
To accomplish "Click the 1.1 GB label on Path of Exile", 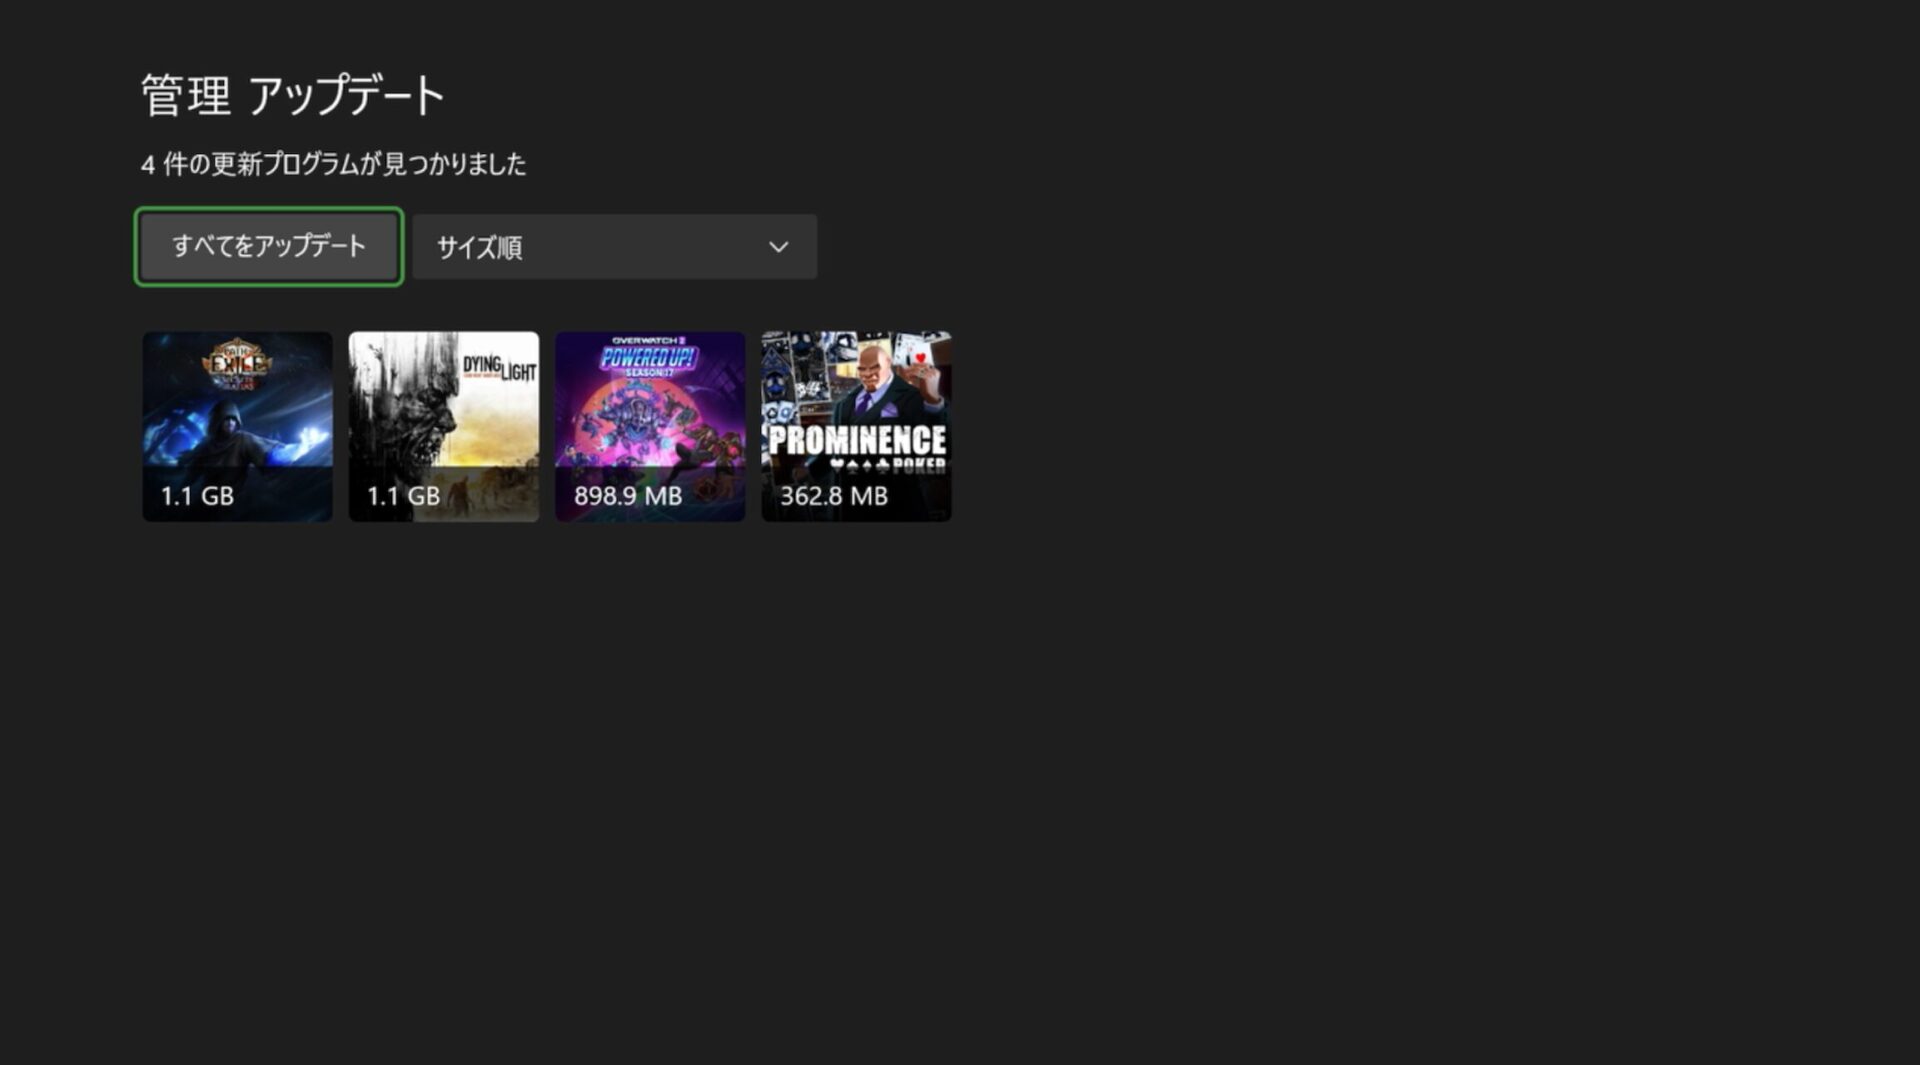I will pos(197,496).
